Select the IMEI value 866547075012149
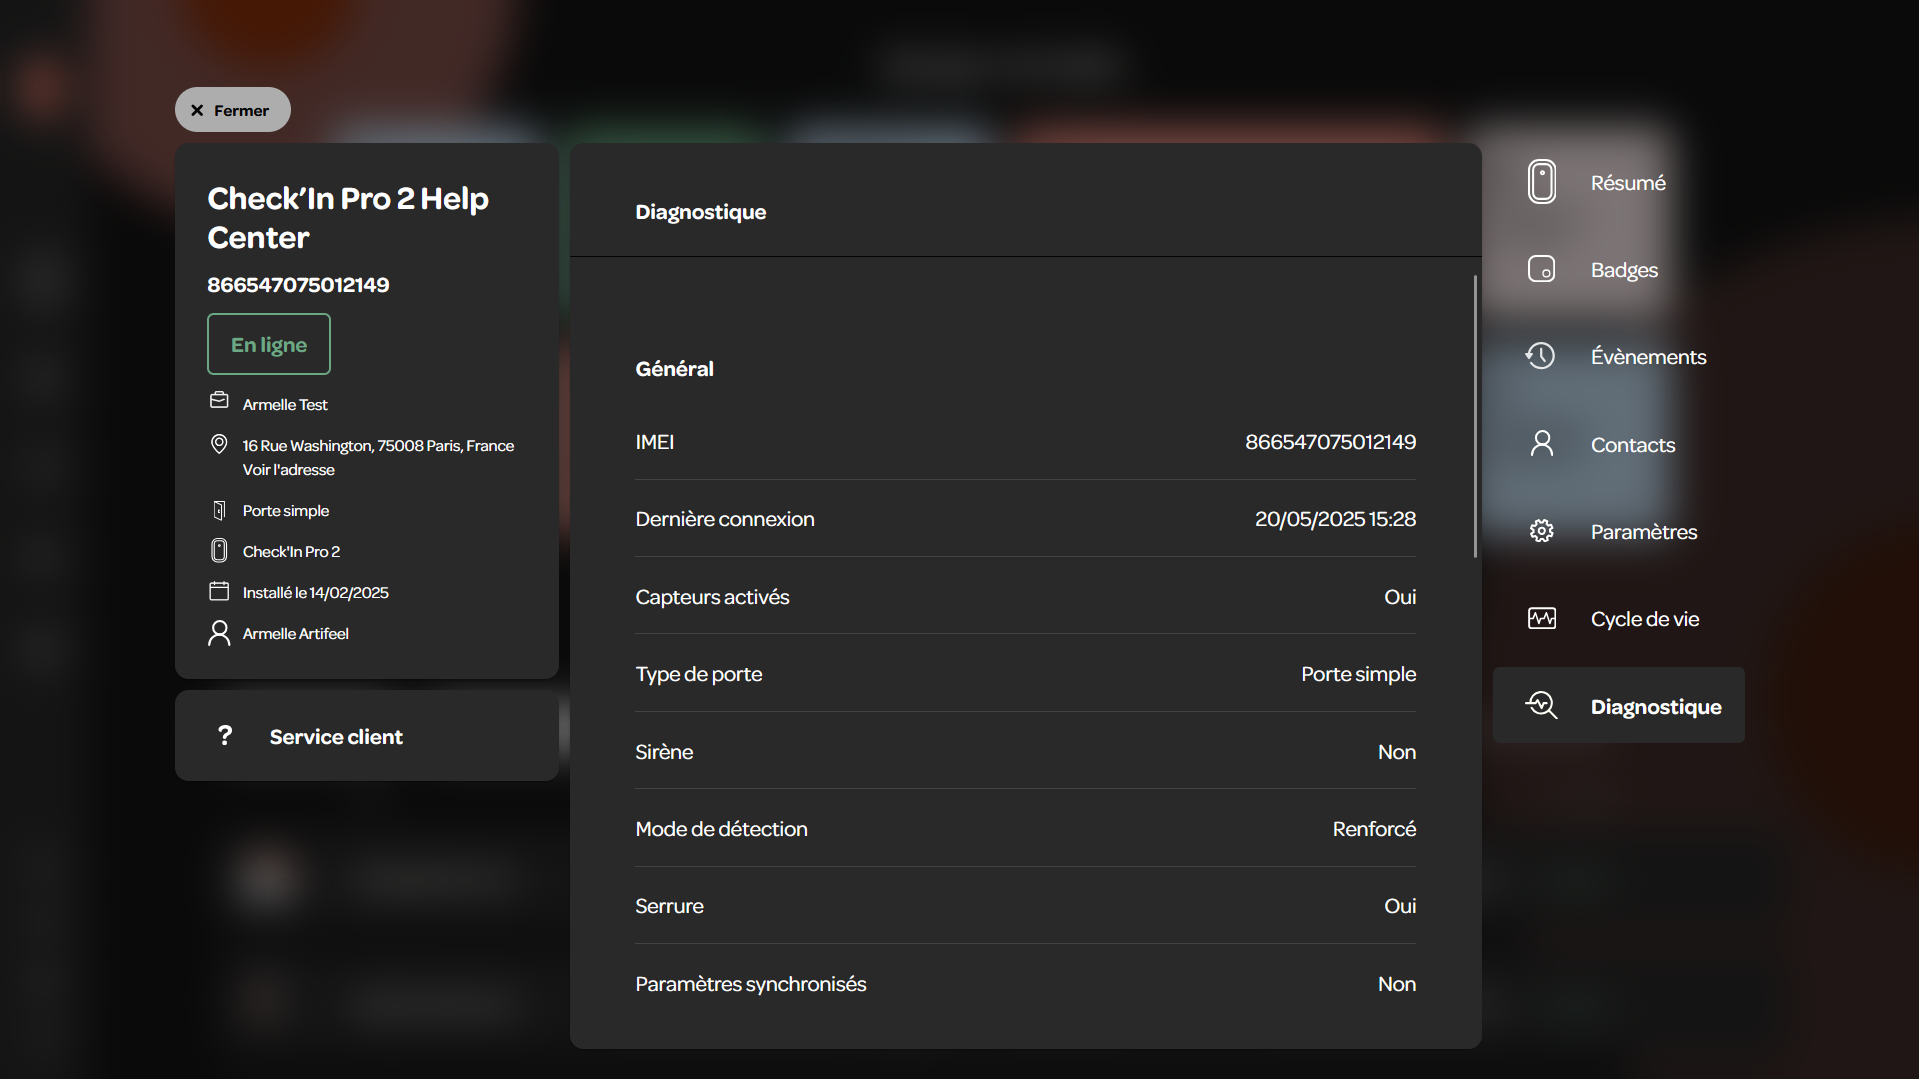Image resolution: width=1919 pixels, height=1079 pixels. tap(1330, 442)
